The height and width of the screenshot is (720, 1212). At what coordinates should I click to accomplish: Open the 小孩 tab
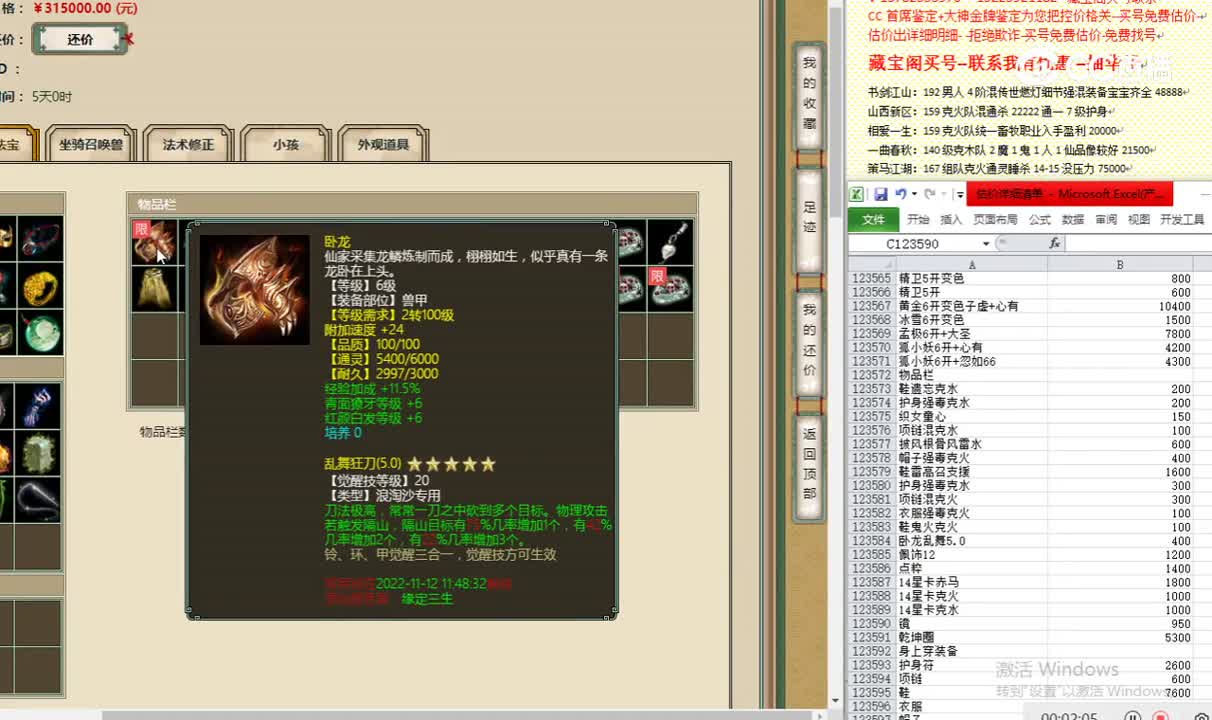(x=285, y=144)
